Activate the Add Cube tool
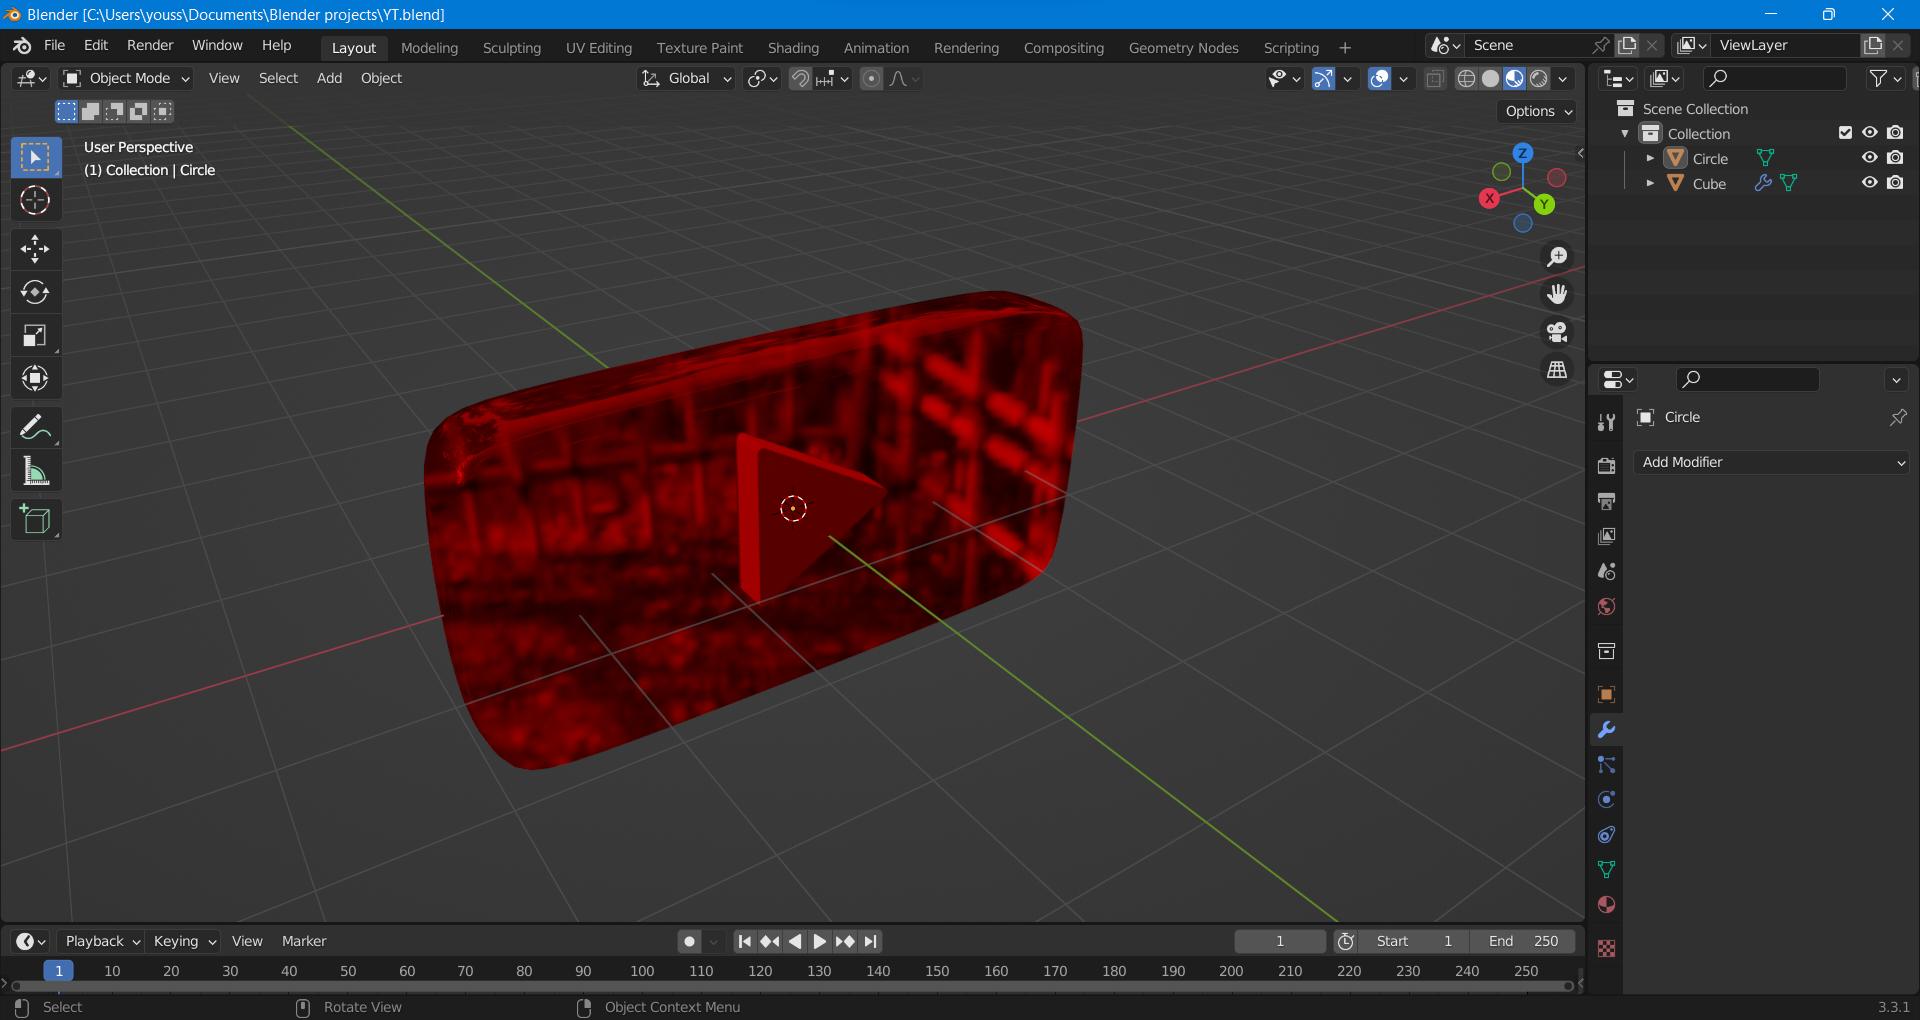This screenshot has height=1020, width=1920. (x=35, y=520)
